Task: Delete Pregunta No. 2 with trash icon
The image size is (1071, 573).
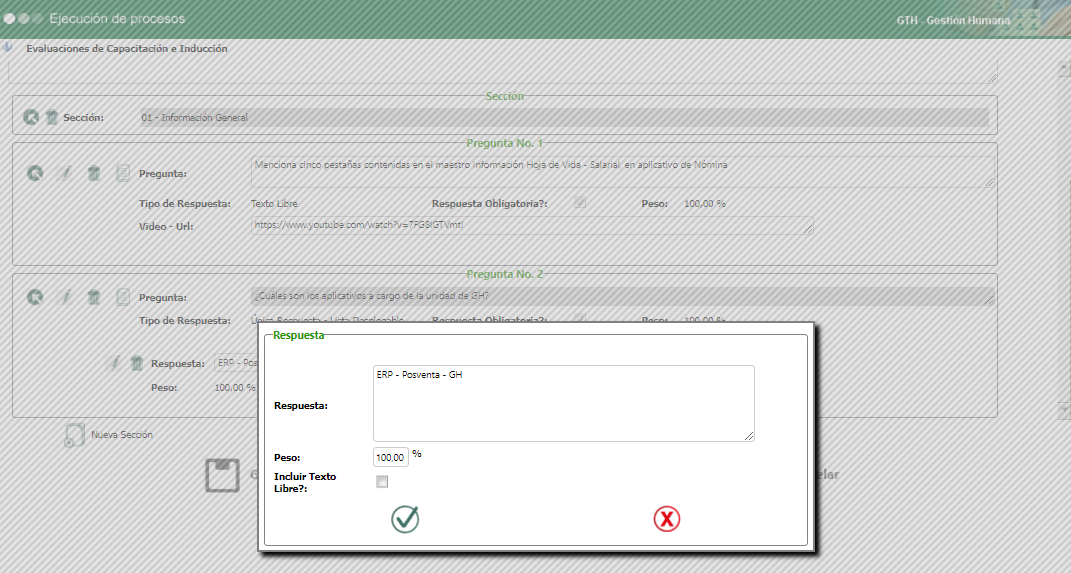Action: (94, 297)
